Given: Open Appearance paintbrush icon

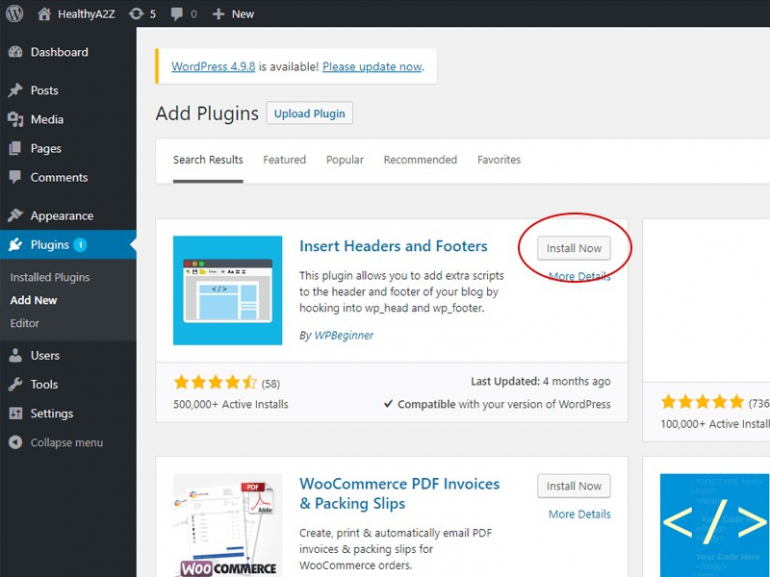Looking at the screenshot, I should pyautogui.click(x=15, y=215).
